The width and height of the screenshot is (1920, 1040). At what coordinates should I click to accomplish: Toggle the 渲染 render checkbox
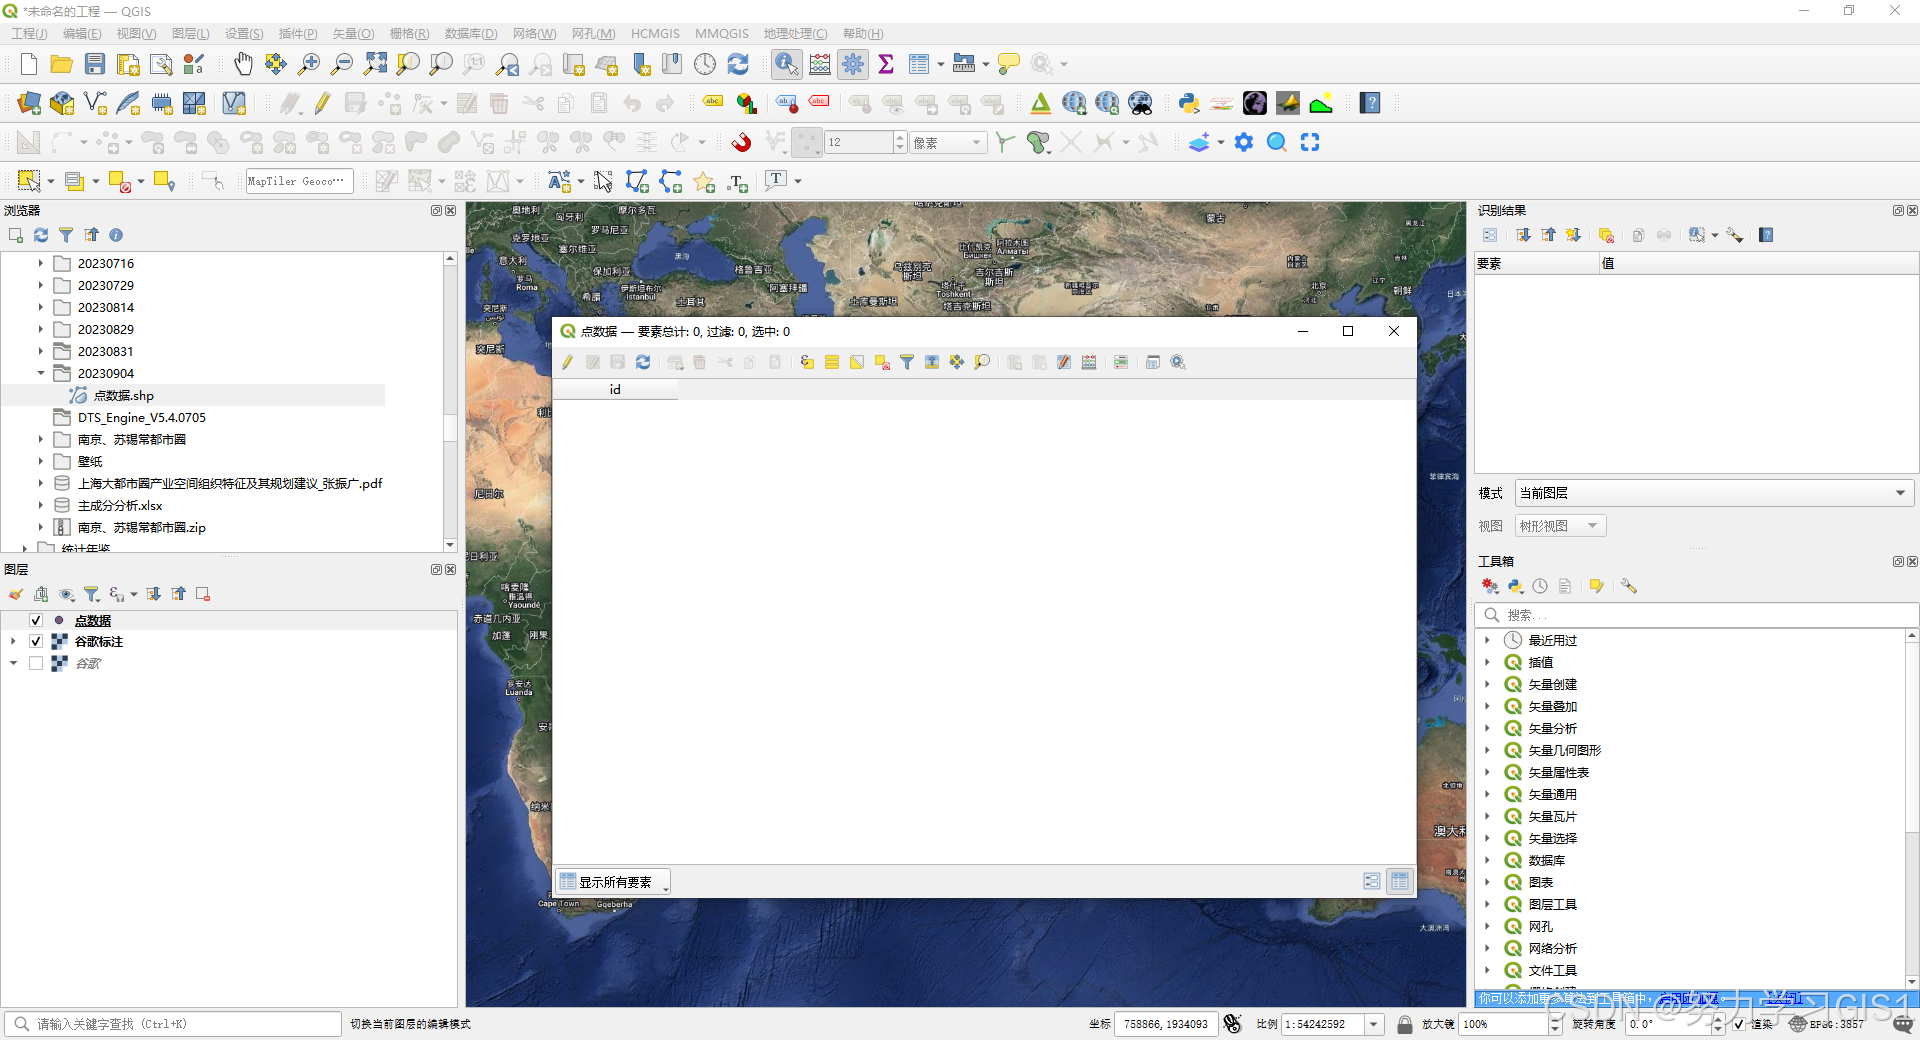tap(1739, 1024)
